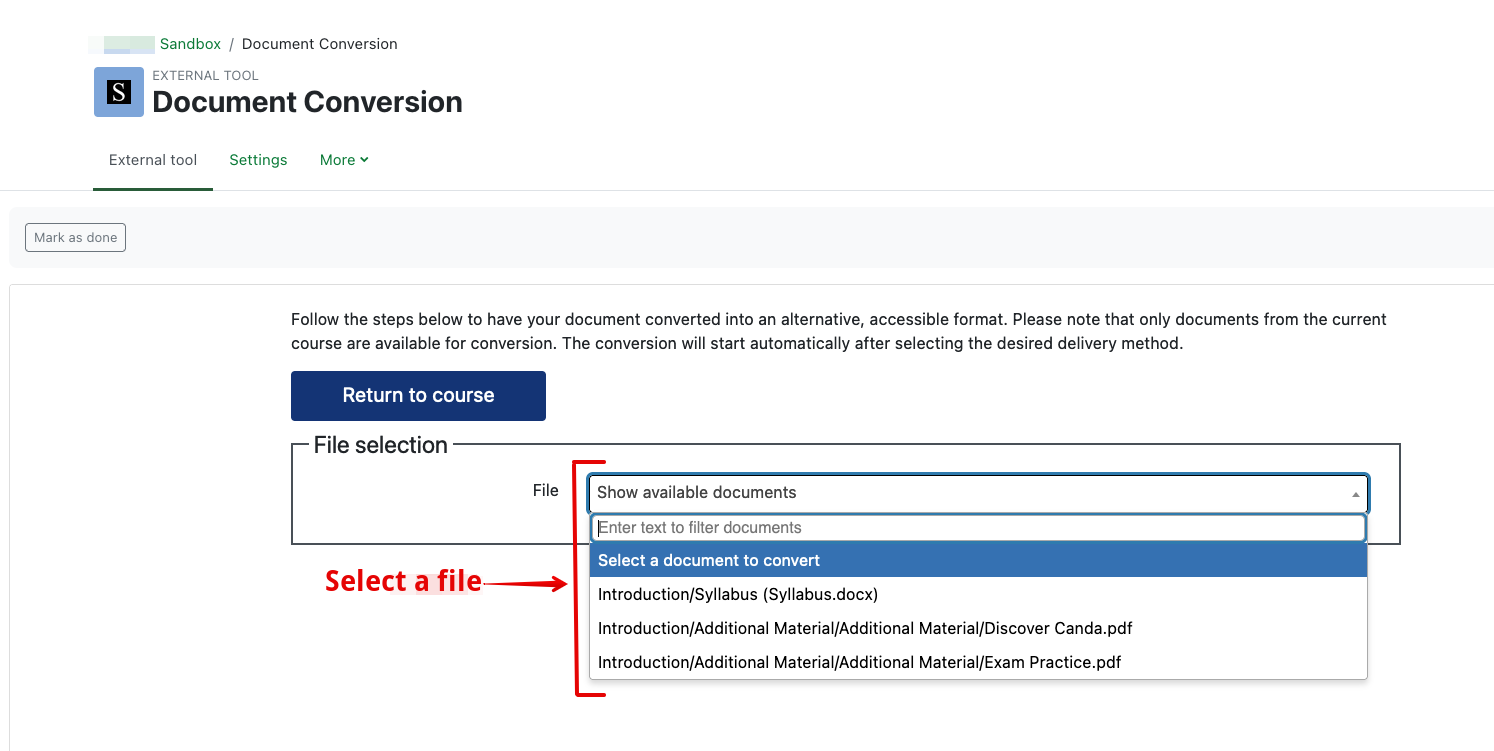Open the Sandbox breadcrumb link

point(190,44)
